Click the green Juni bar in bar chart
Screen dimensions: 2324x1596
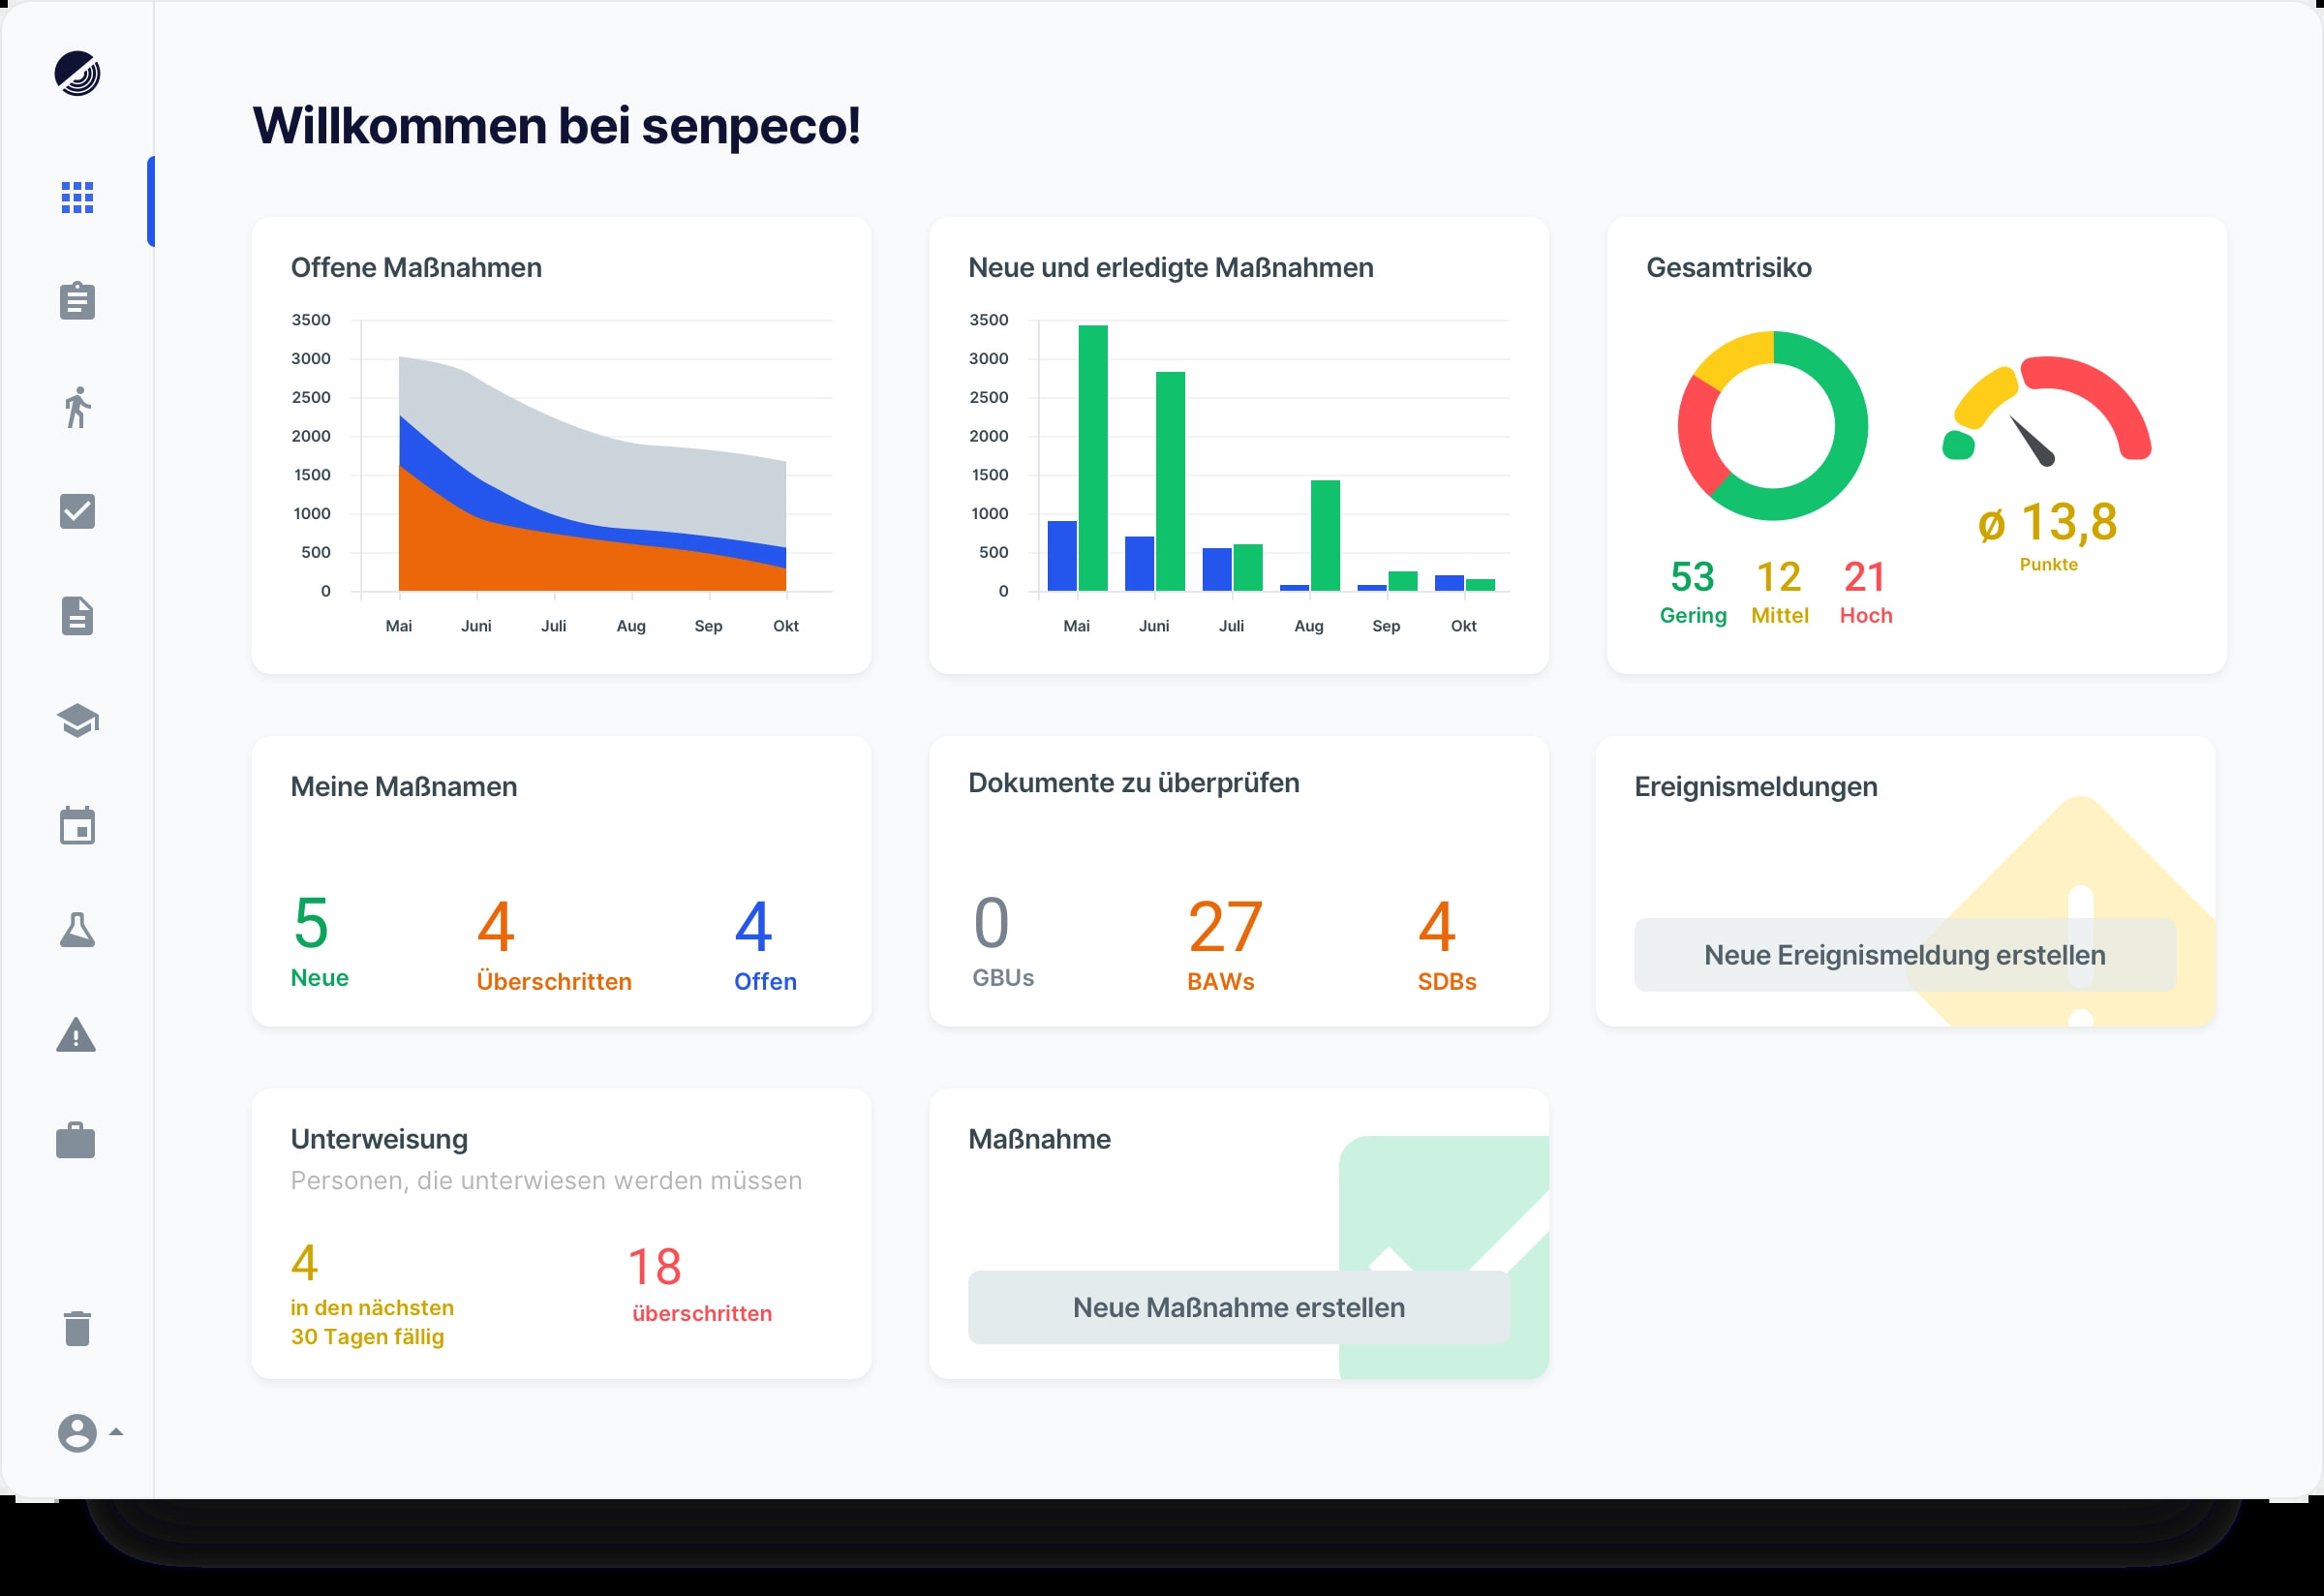[x=1170, y=481]
